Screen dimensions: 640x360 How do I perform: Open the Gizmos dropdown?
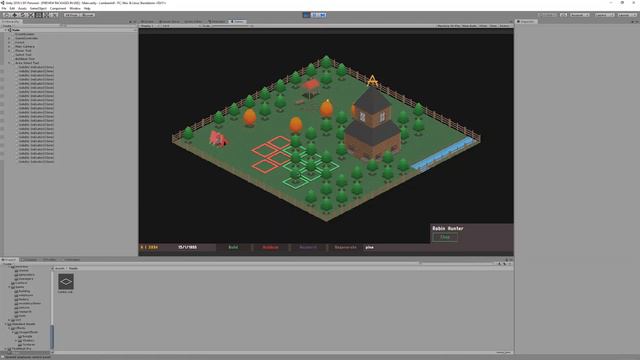click(504, 26)
